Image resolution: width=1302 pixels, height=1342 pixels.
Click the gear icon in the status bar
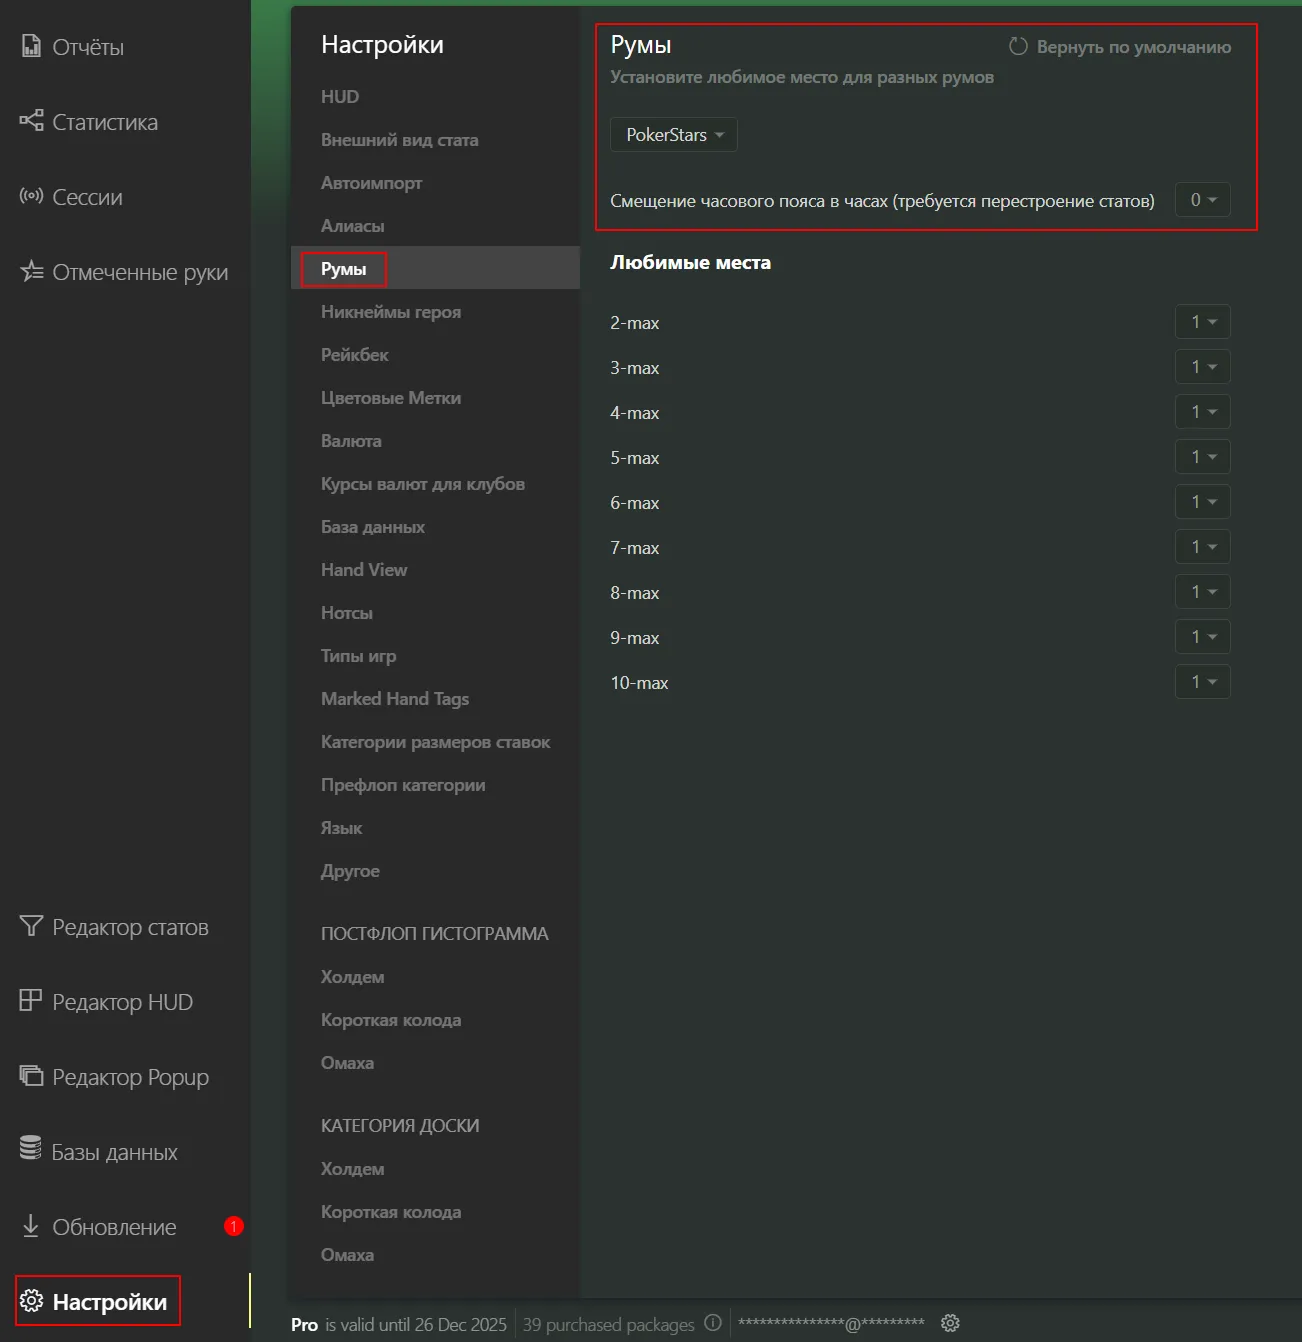click(950, 1323)
